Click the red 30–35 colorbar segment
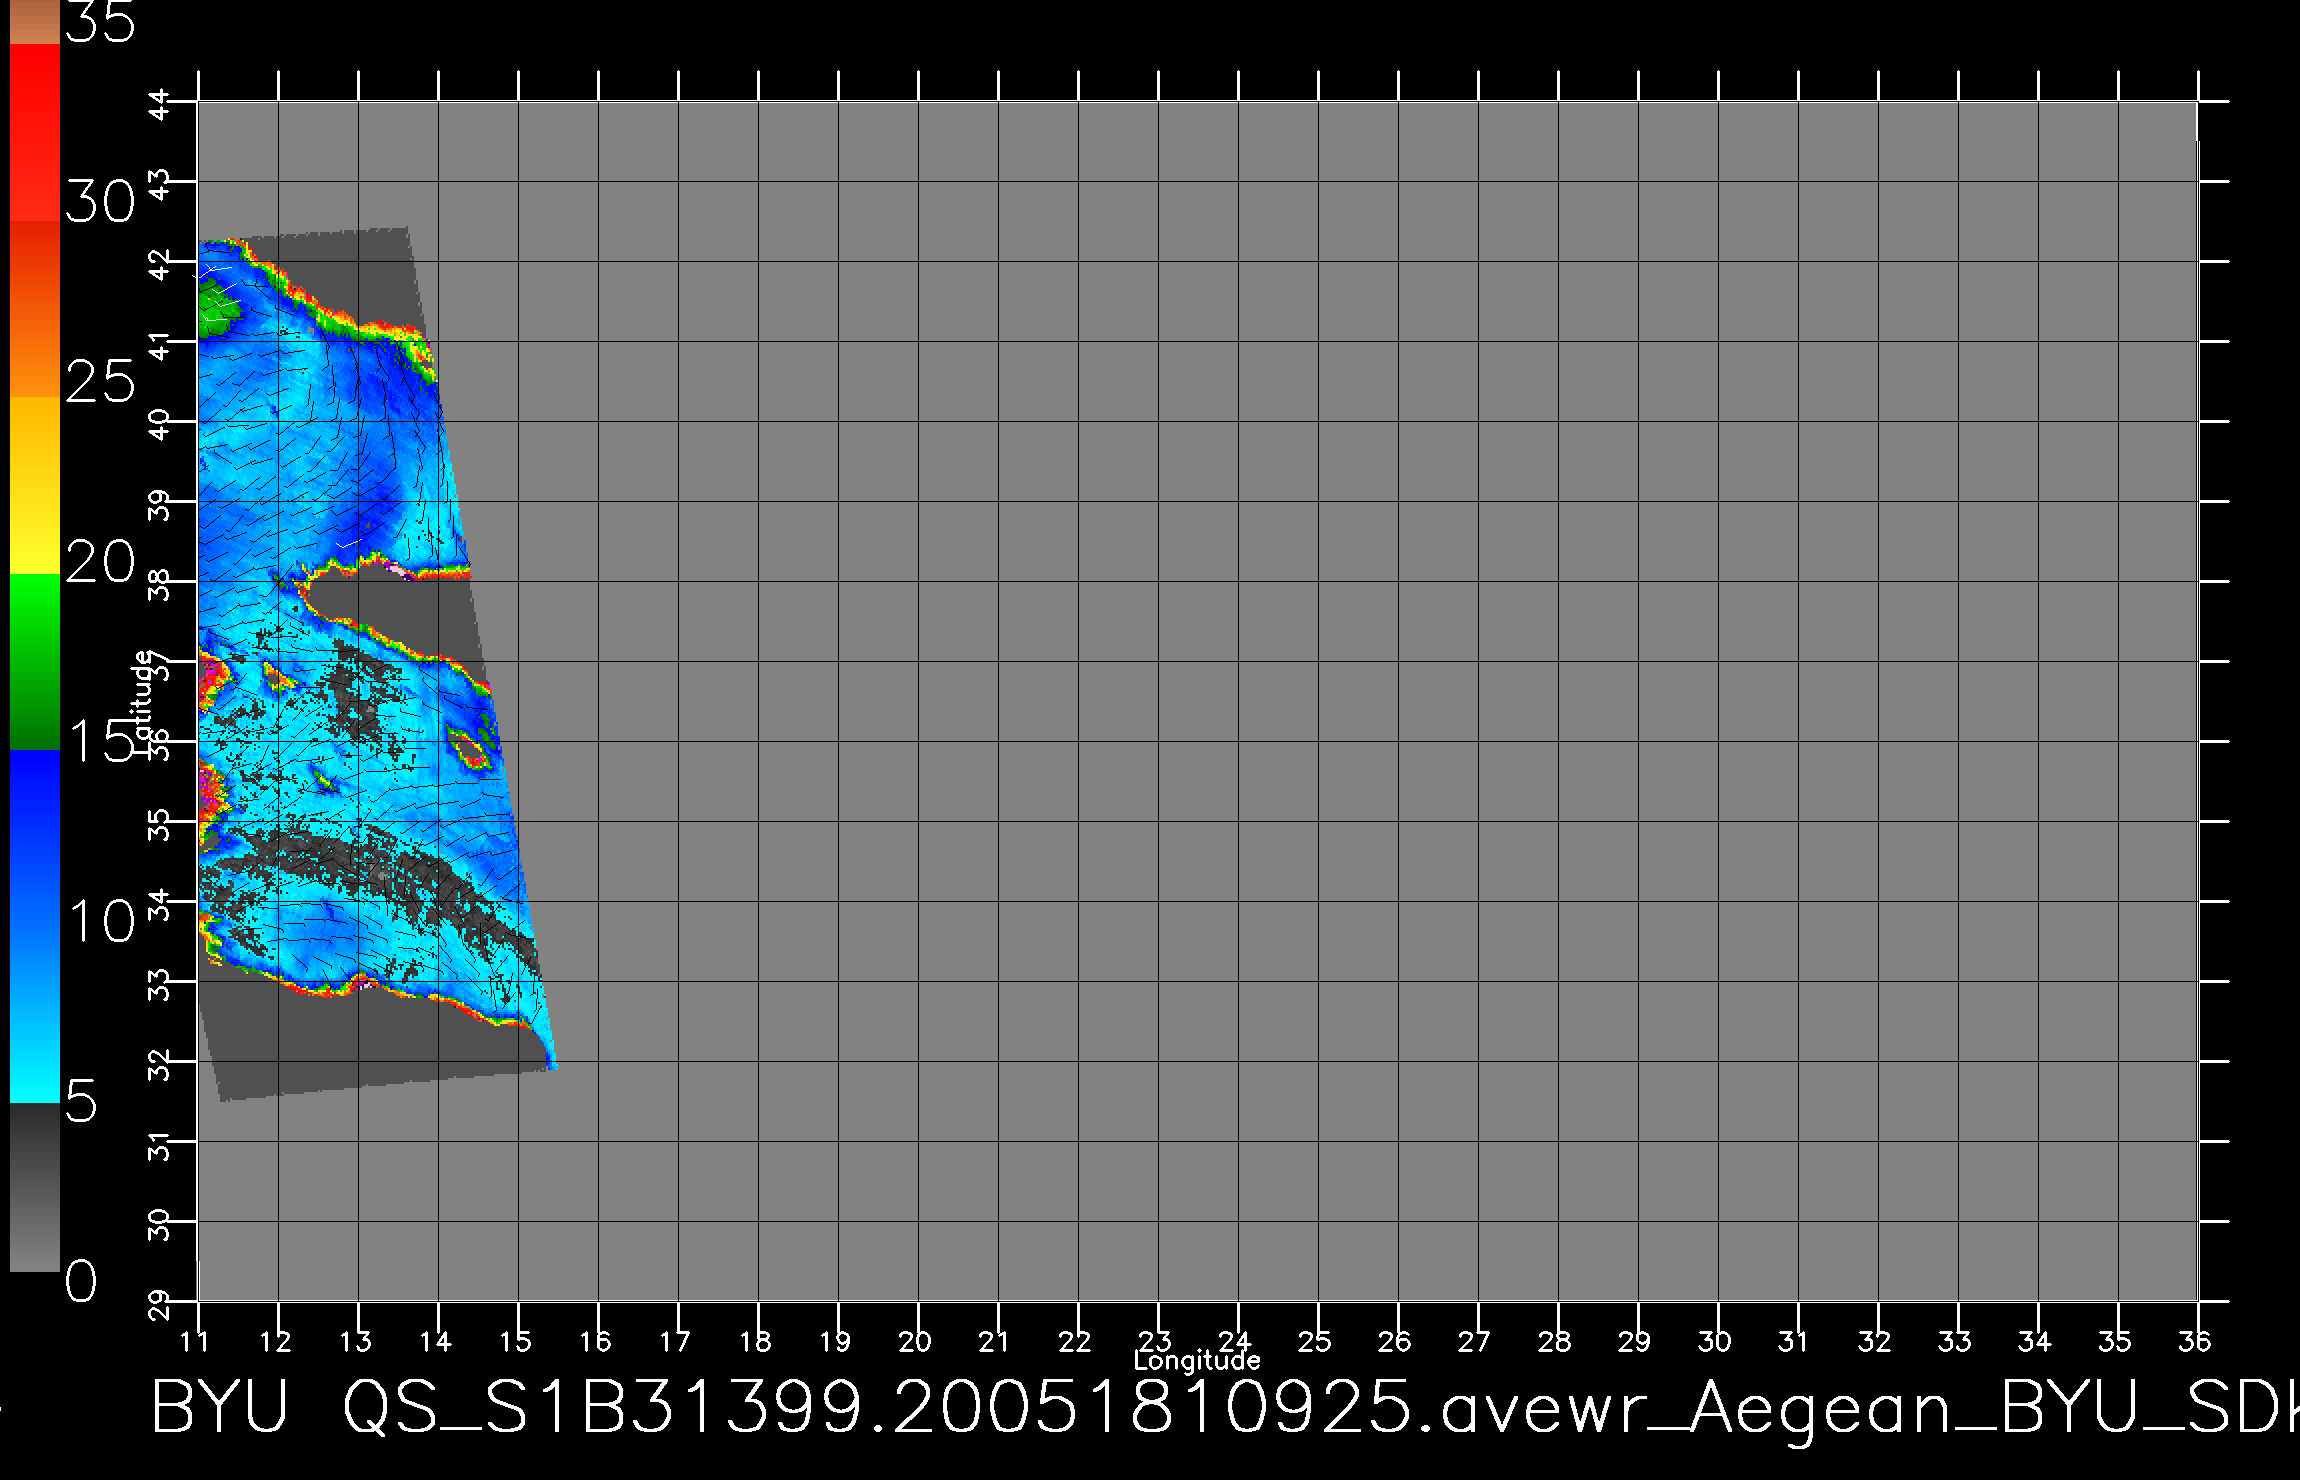This screenshot has height=1480, width=2300. [x=35, y=133]
